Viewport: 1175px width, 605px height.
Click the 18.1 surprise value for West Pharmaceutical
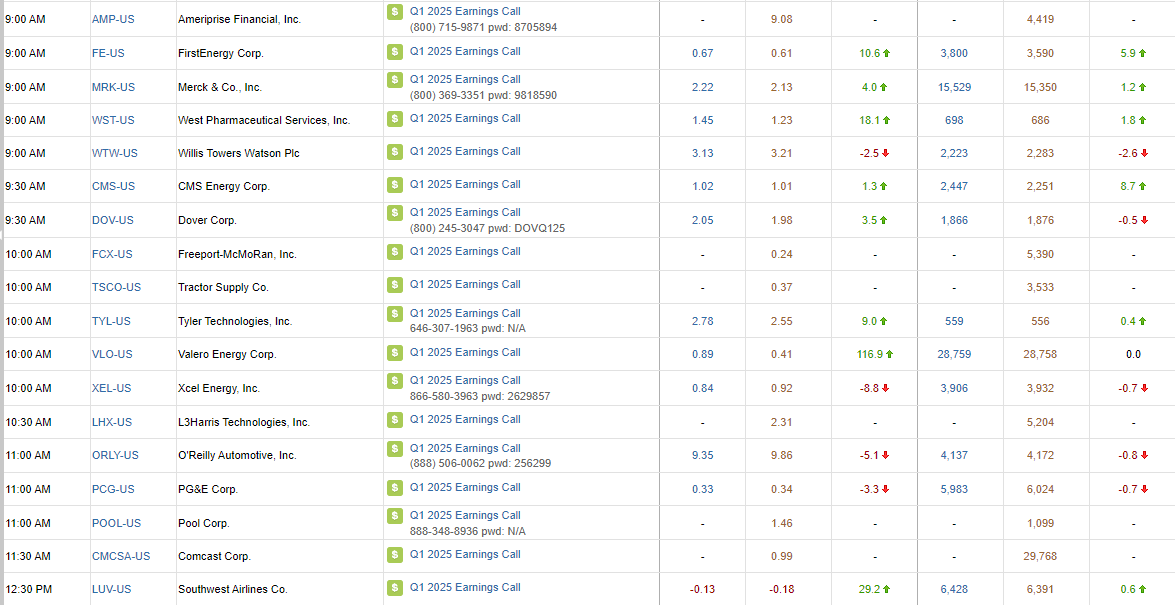pos(869,120)
